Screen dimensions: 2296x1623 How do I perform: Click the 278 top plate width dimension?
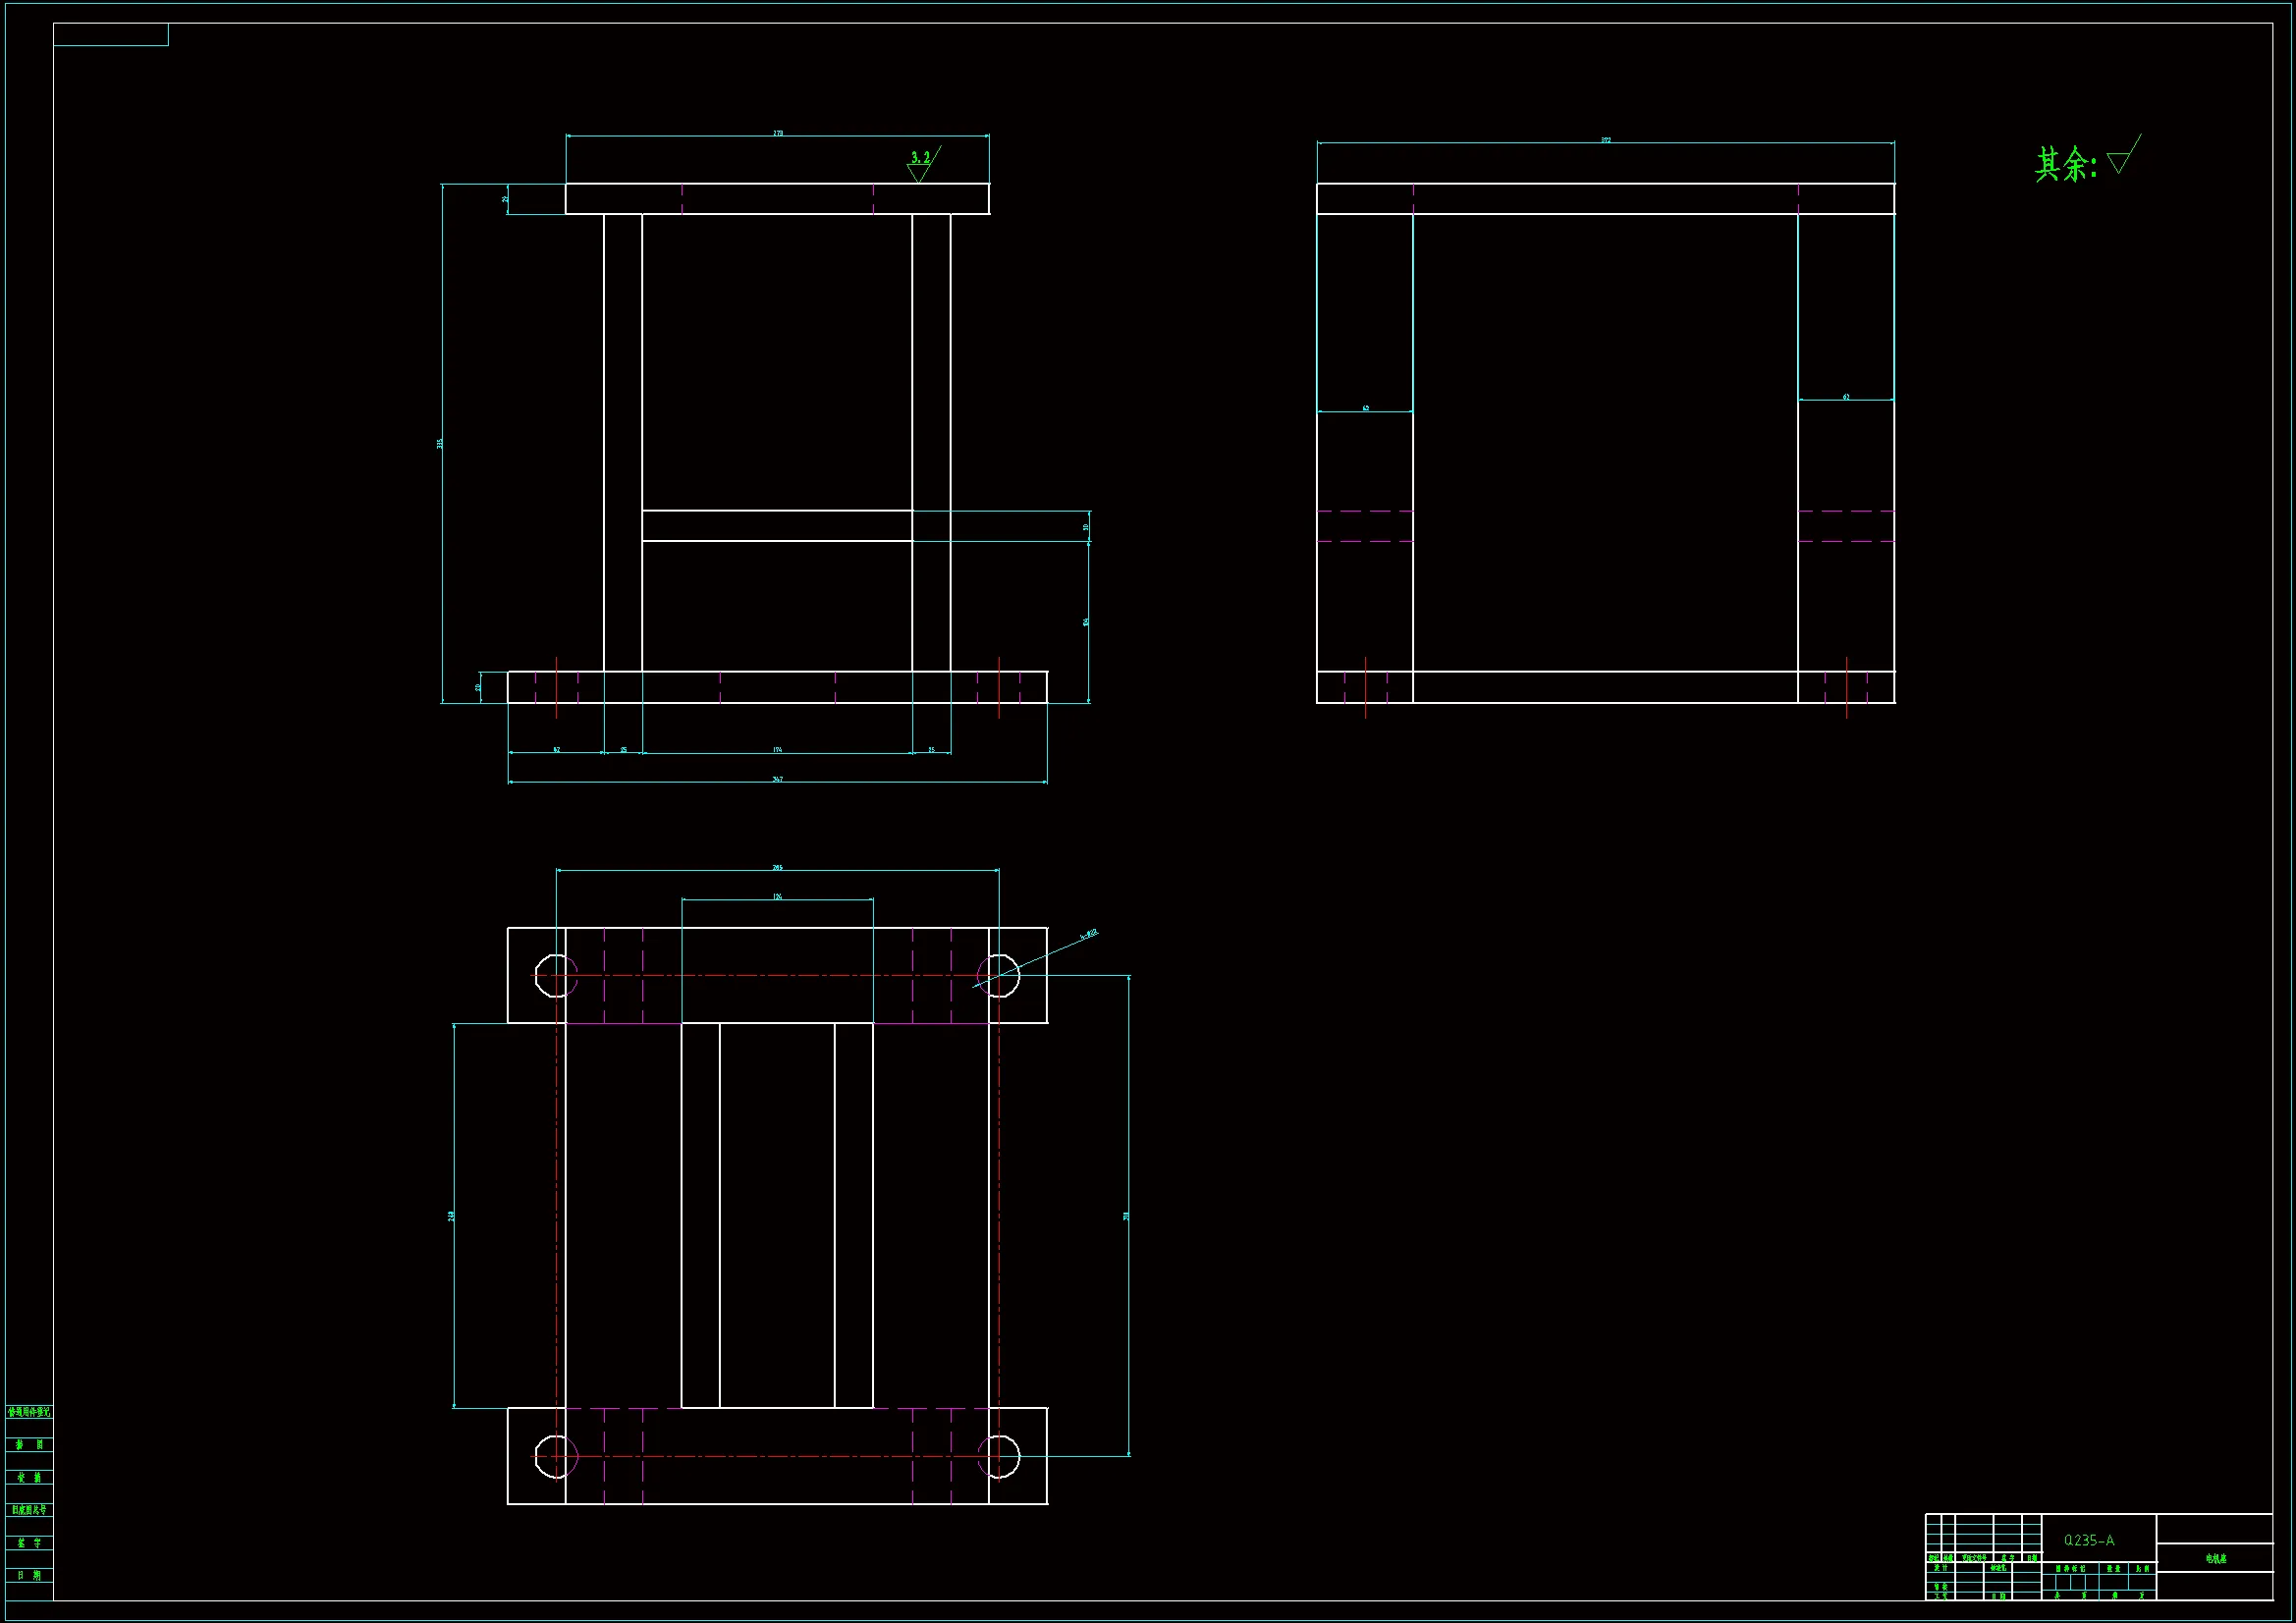(x=778, y=133)
